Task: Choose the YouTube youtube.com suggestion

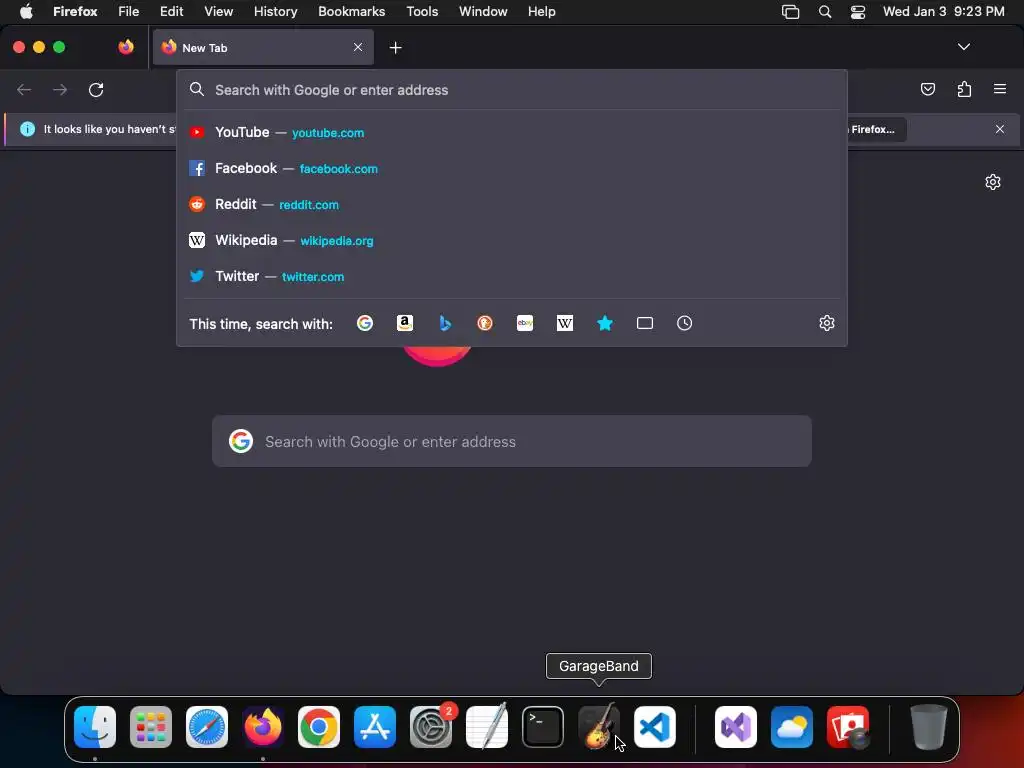Action: [x=512, y=133]
